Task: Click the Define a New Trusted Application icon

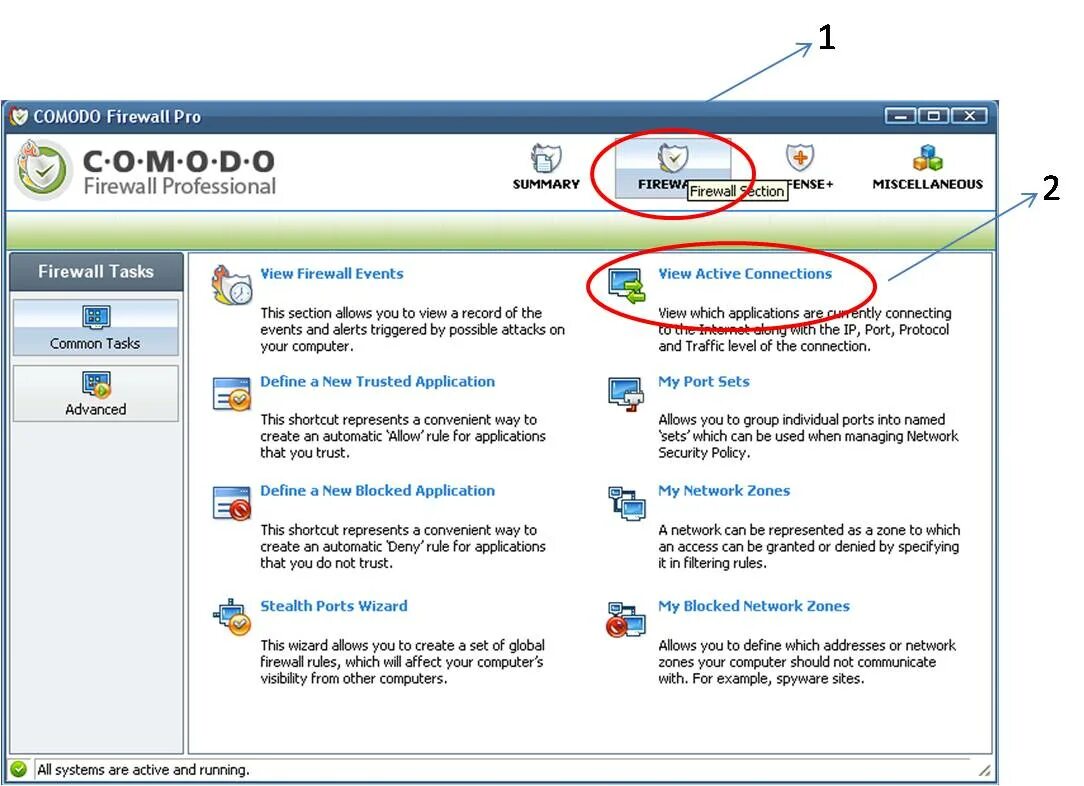Action: 232,394
